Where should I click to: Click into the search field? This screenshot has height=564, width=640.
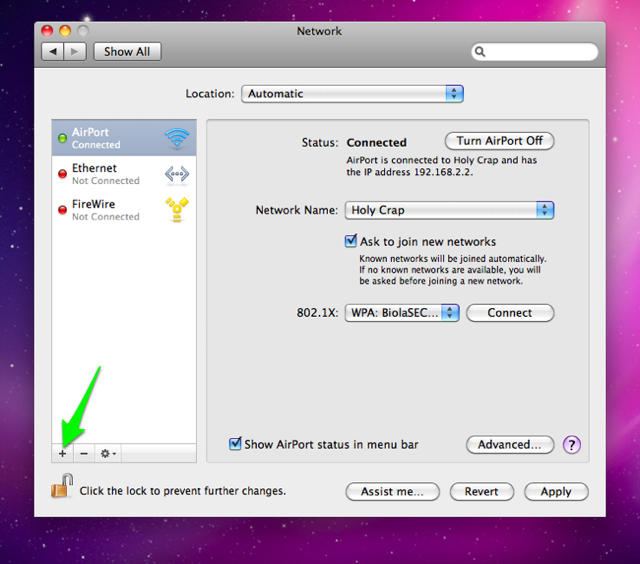[x=535, y=52]
